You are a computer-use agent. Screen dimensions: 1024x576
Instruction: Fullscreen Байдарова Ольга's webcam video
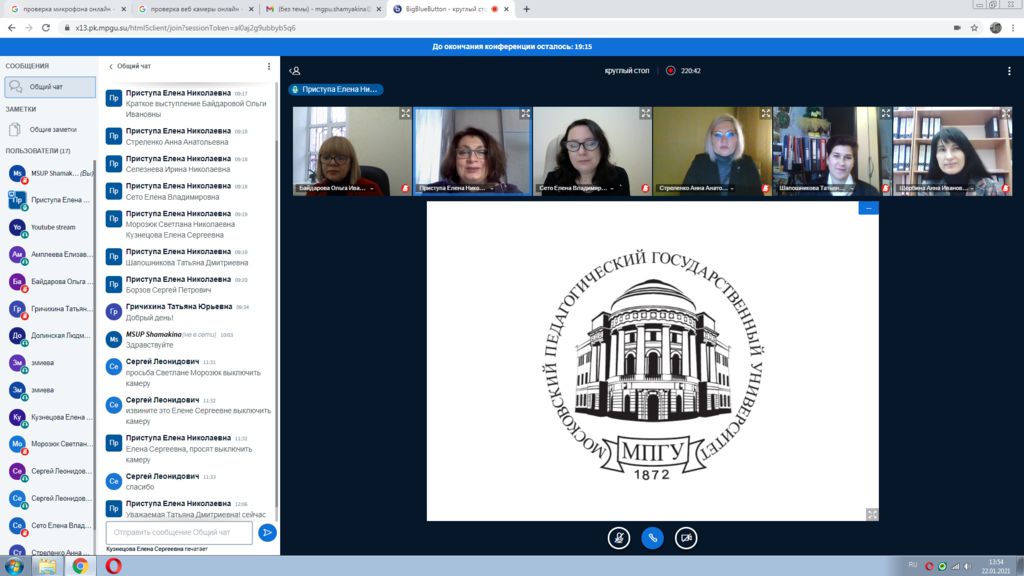405,114
